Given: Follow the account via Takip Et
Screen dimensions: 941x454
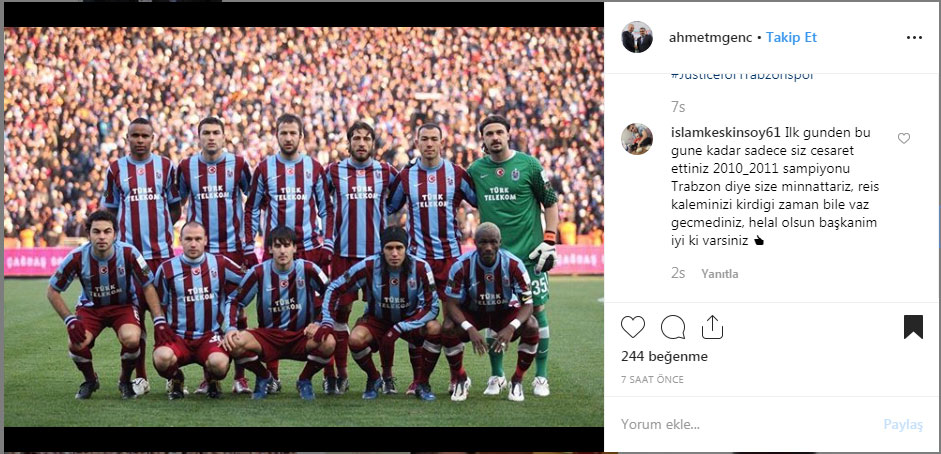Looking at the screenshot, I should pyautogui.click(x=792, y=38).
